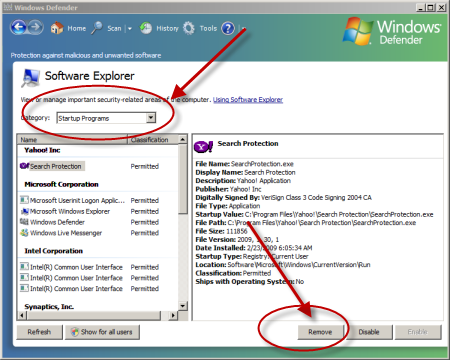Click the list's scroll right arrow
Image resolution: width=450 pixels, height=360 pixels.
173,315
